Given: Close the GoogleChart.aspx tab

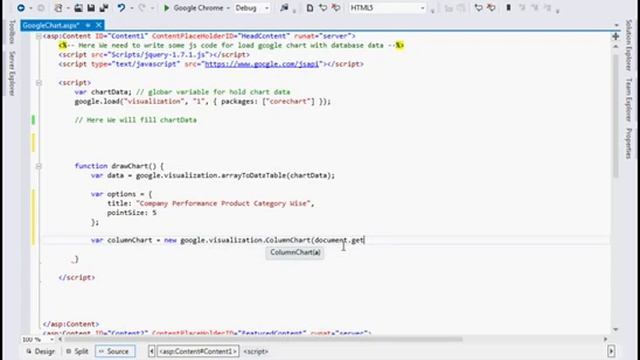Looking at the screenshot, I should pos(98,25).
